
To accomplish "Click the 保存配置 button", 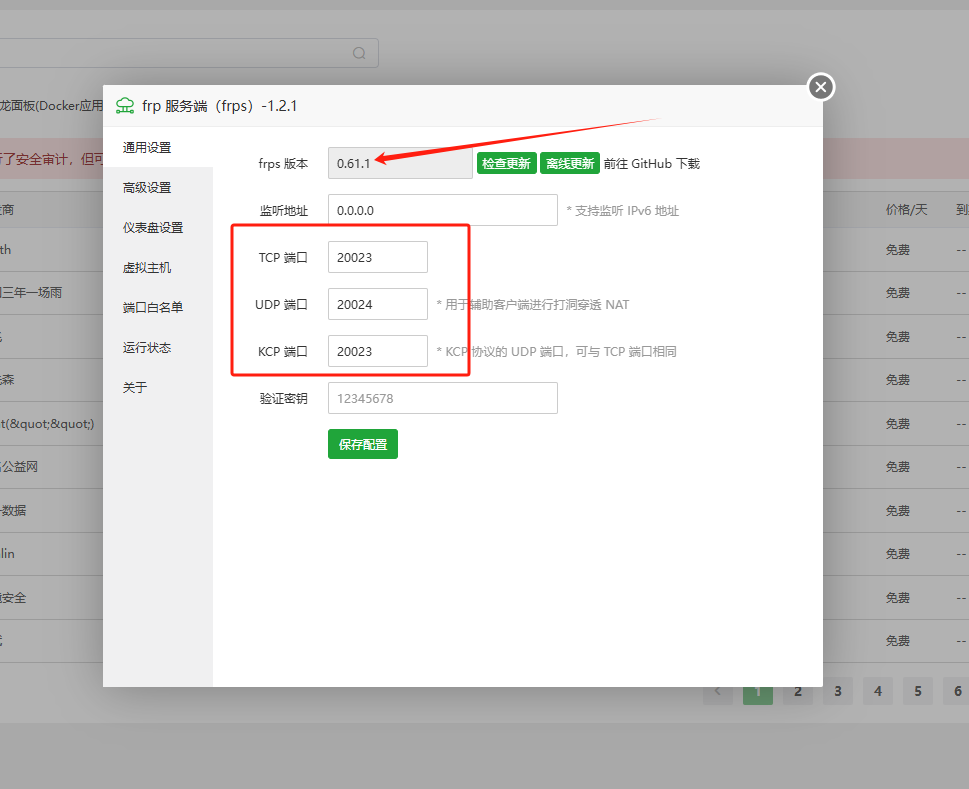I will (x=363, y=445).
